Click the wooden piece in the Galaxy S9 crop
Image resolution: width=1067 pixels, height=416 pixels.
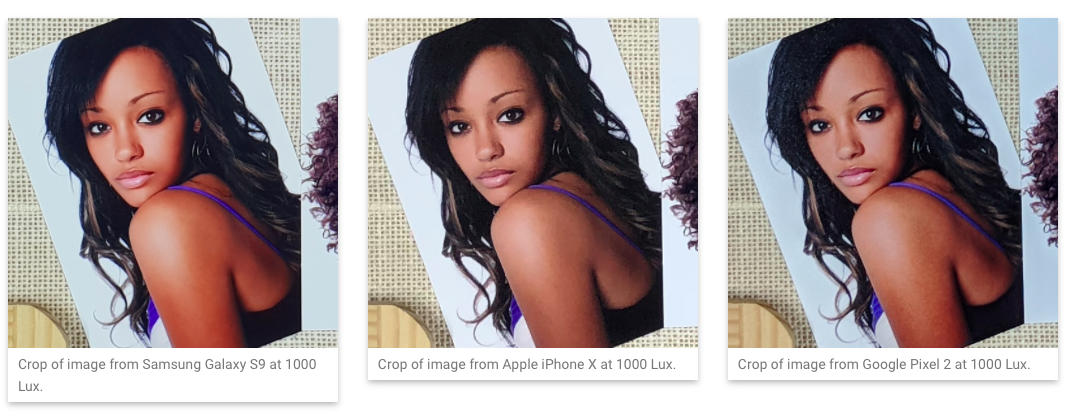[x=37, y=326]
